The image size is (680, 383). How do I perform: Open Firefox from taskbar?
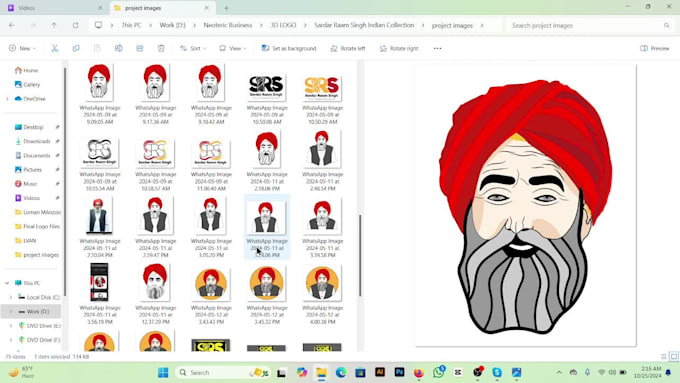418,372
